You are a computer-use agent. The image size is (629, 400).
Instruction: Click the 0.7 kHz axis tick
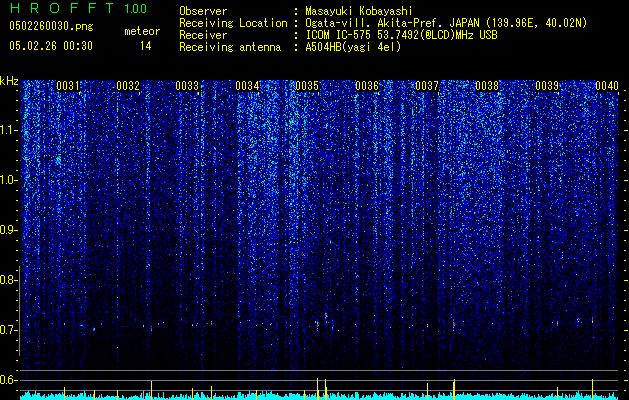9,330
